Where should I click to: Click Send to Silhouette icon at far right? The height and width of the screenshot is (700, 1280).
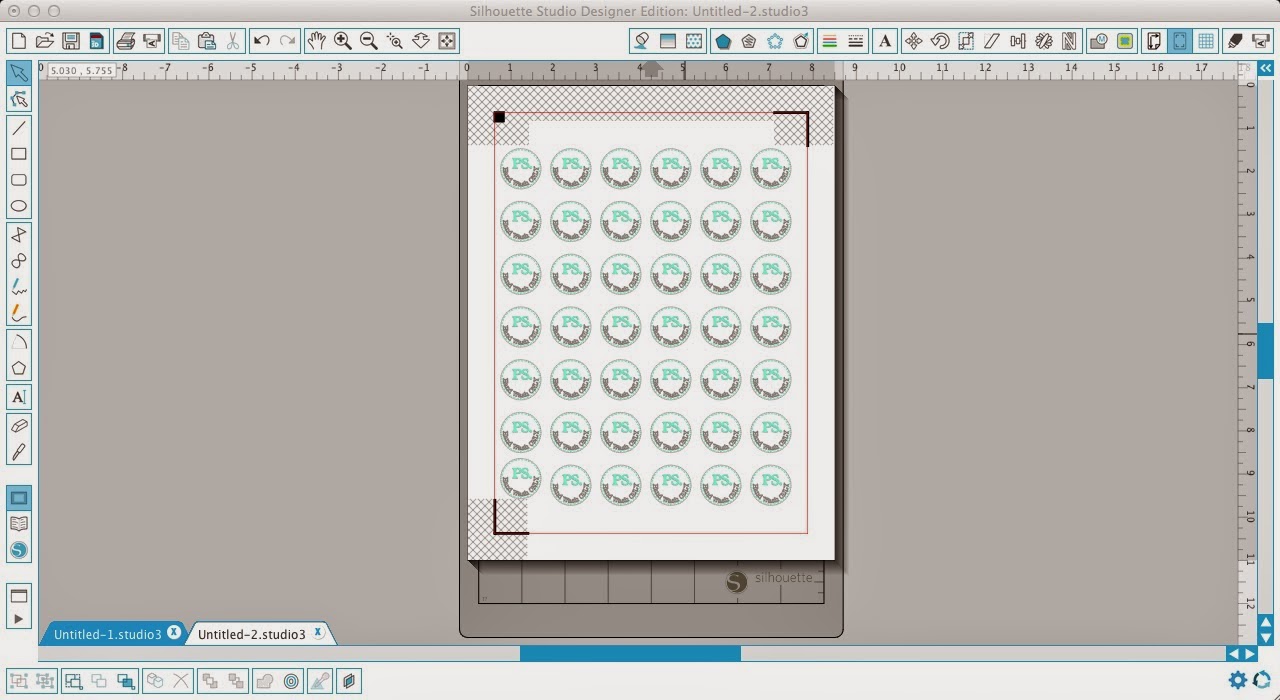[x=1262, y=41]
